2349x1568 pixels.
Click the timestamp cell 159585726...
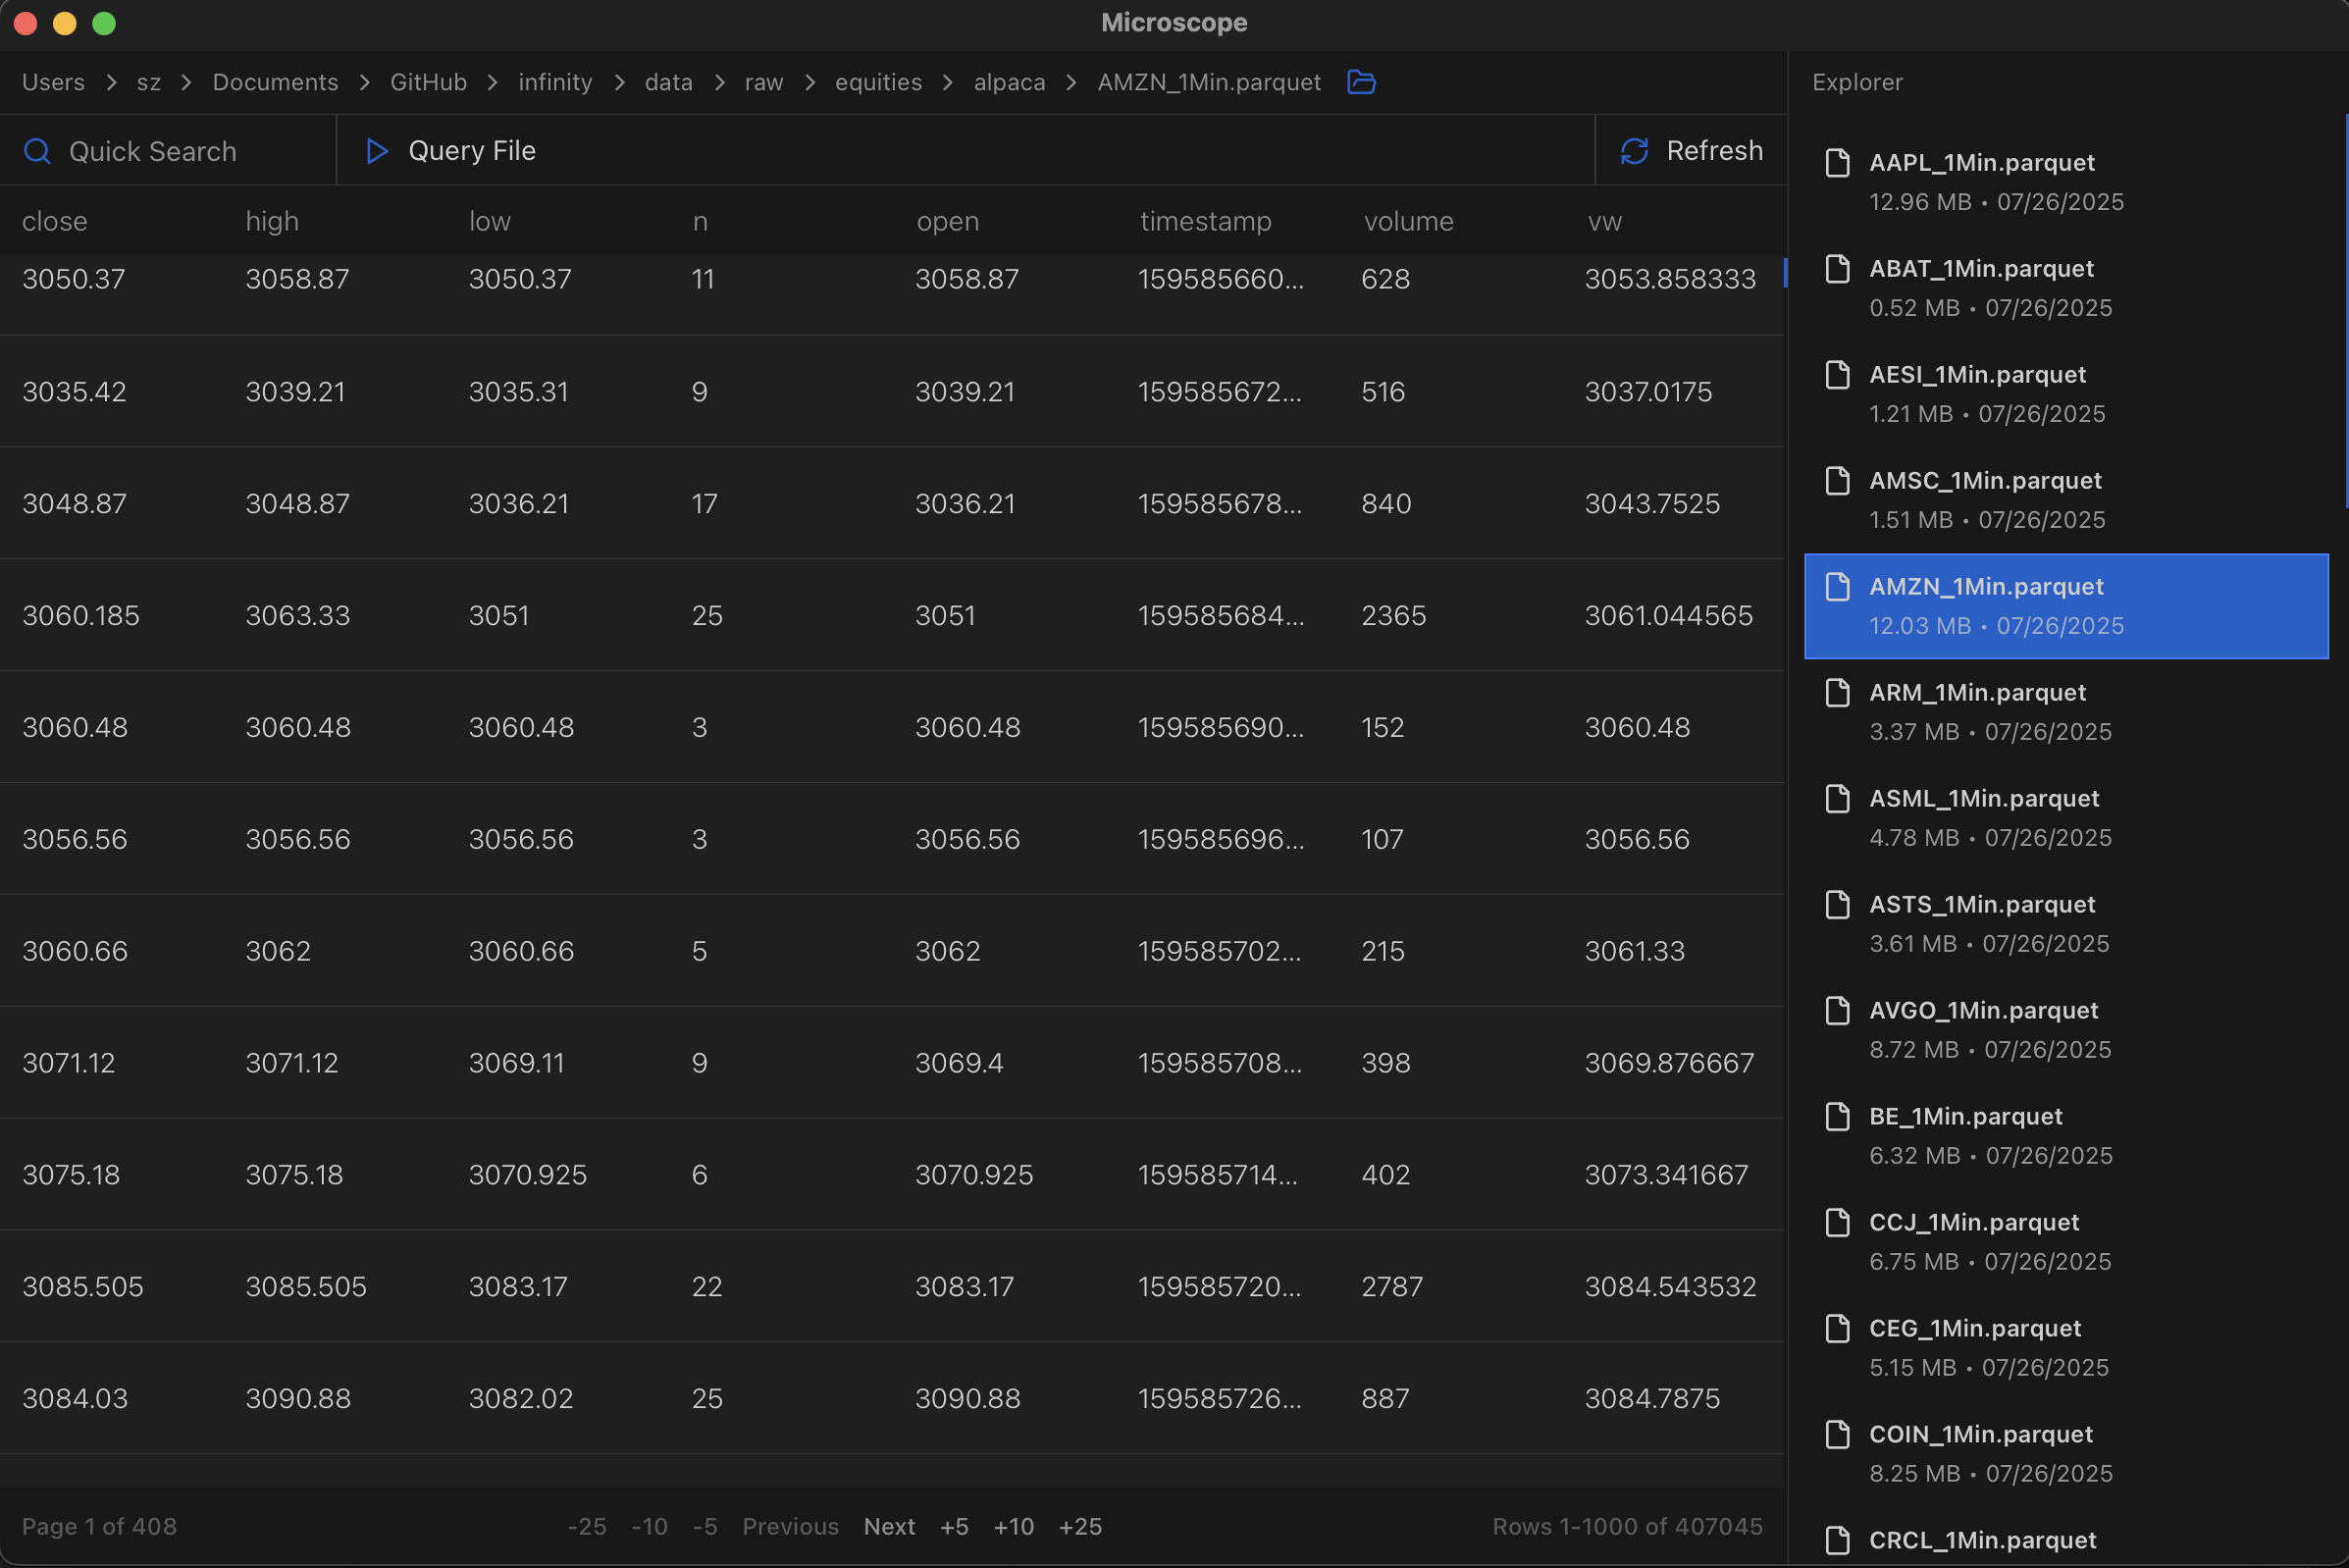click(1220, 1398)
